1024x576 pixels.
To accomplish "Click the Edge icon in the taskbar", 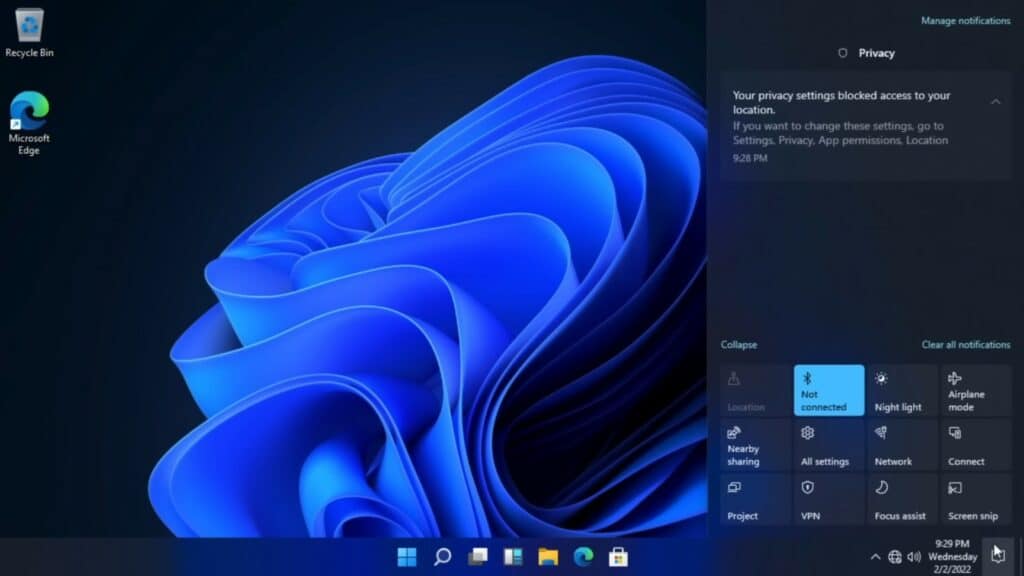I will 583,557.
